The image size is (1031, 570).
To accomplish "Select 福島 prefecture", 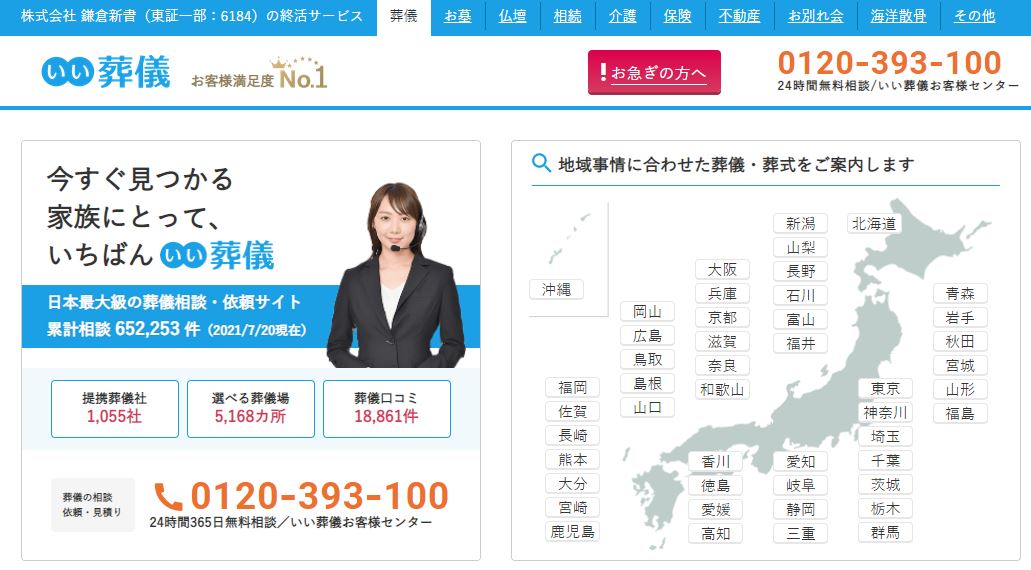I will (960, 414).
